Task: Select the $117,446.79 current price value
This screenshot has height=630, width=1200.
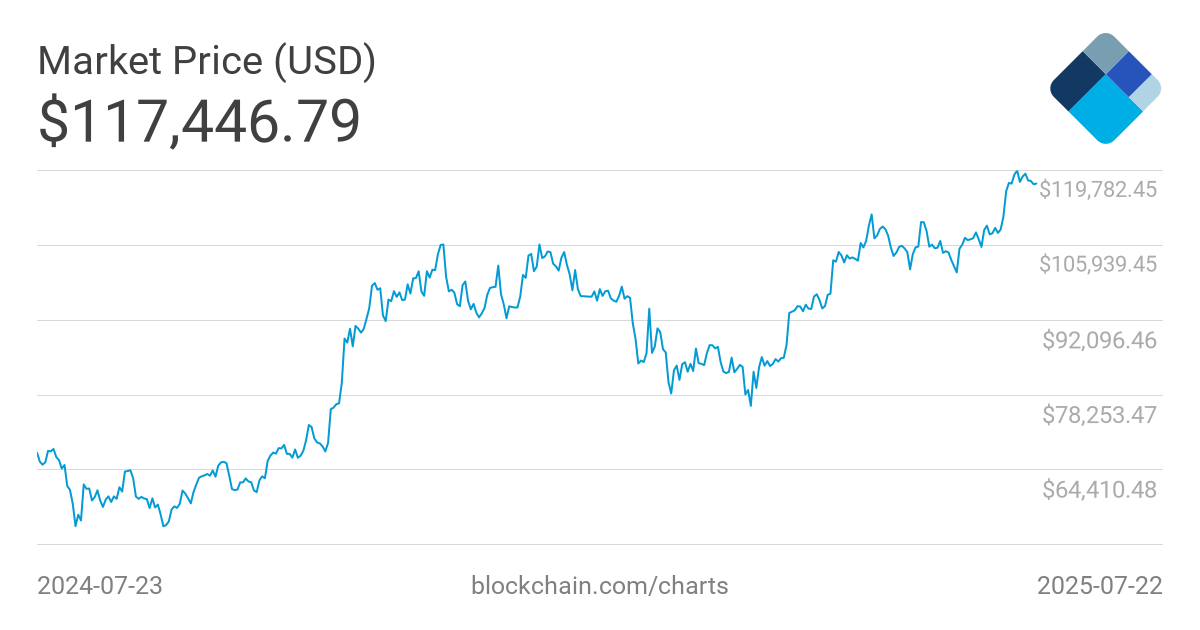Action: (199, 121)
